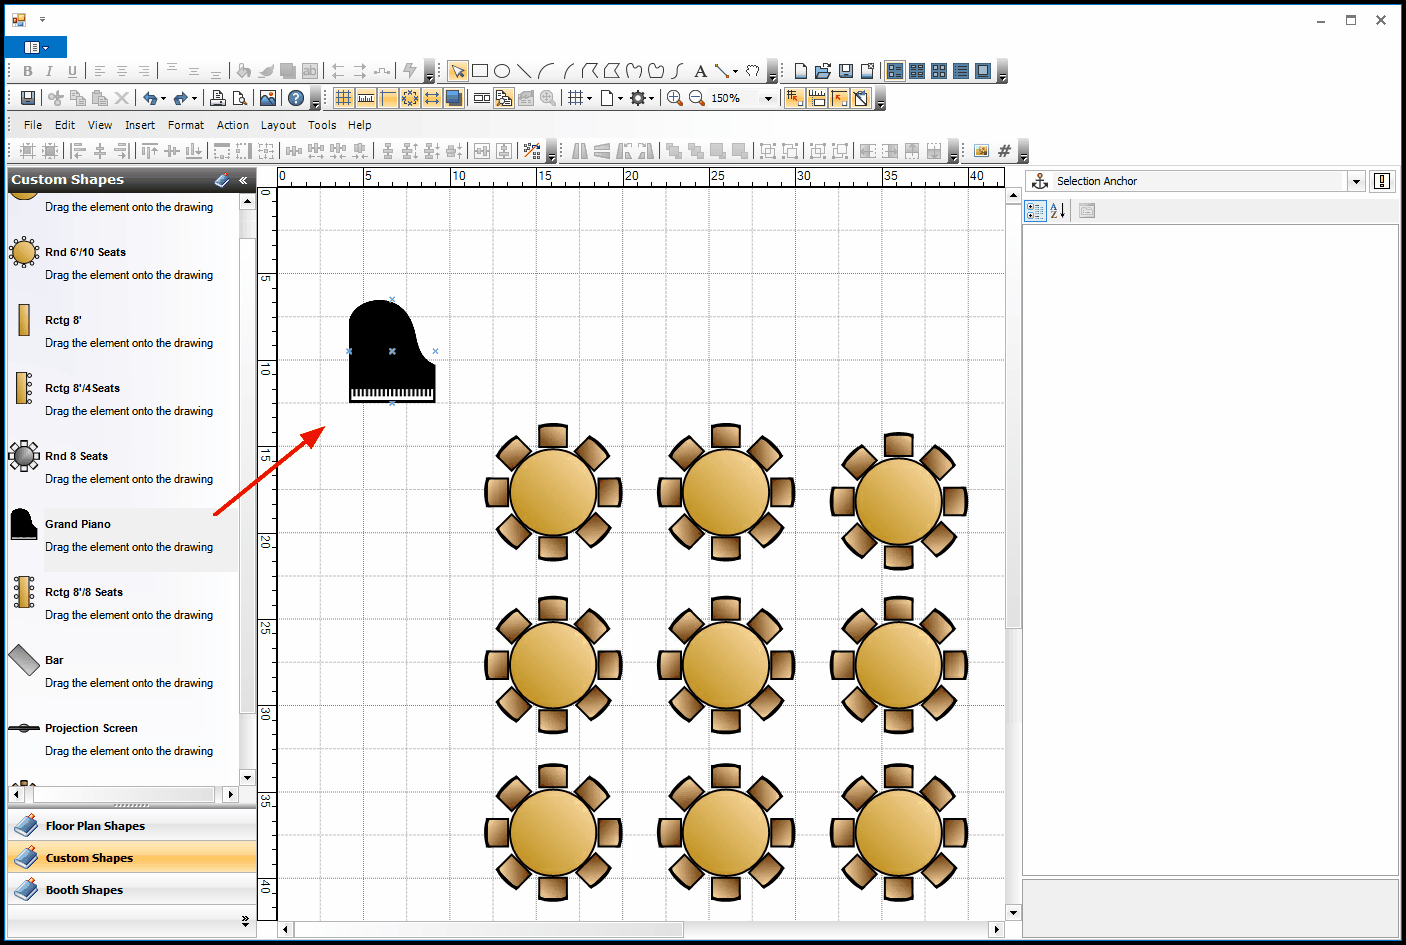The height and width of the screenshot is (945, 1406).
Task: Select the pointer selection tool
Action: 458,71
